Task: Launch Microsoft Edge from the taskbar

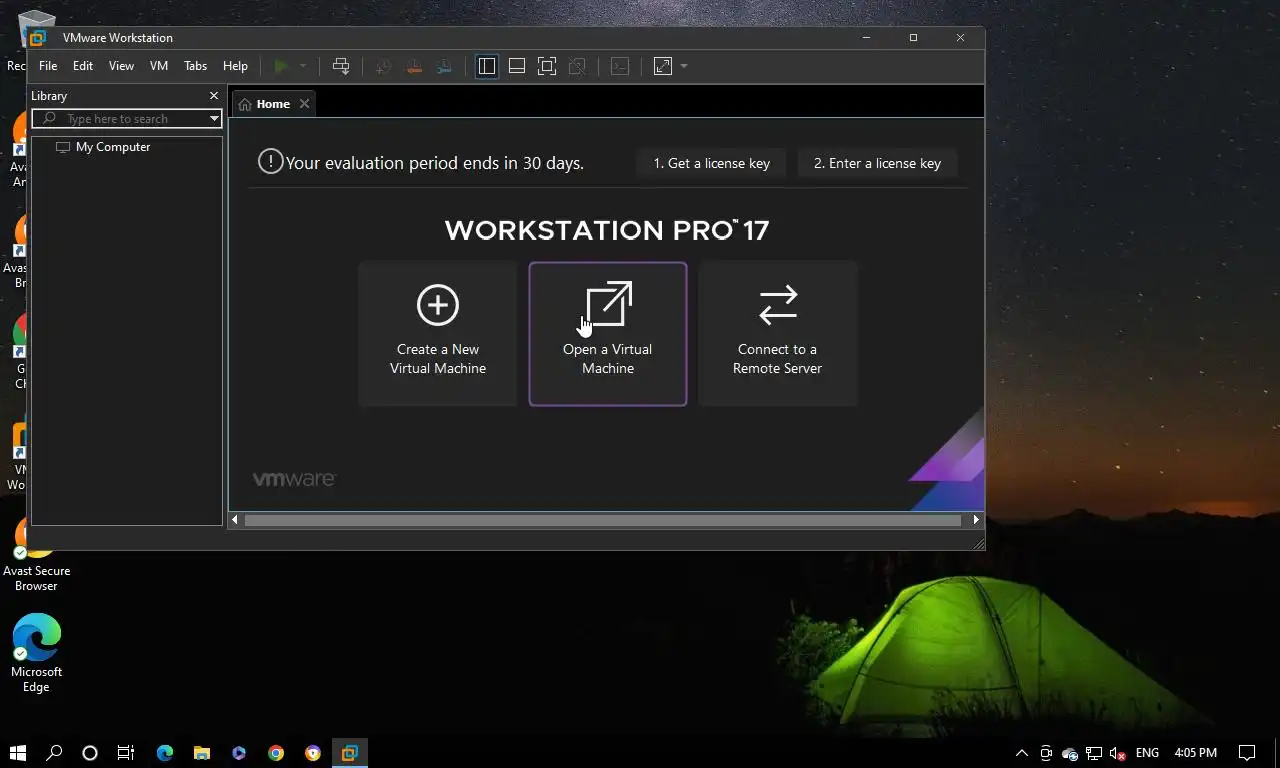Action: [x=165, y=753]
